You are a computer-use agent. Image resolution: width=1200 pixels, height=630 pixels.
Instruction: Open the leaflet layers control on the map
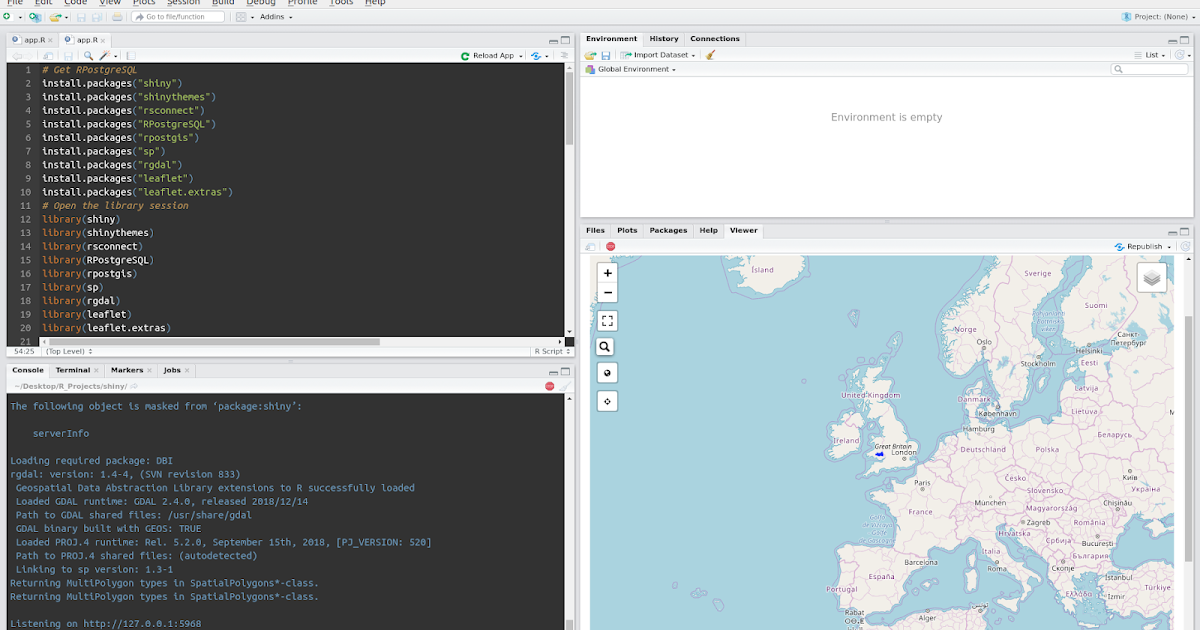tap(1151, 277)
